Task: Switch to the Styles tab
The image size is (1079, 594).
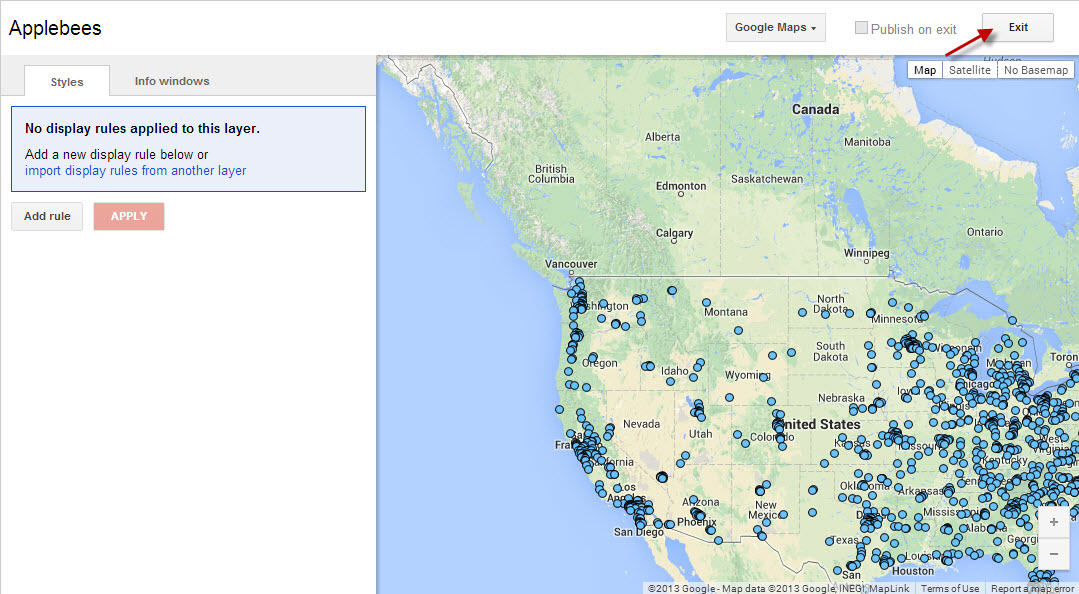Action: [x=67, y=81]
